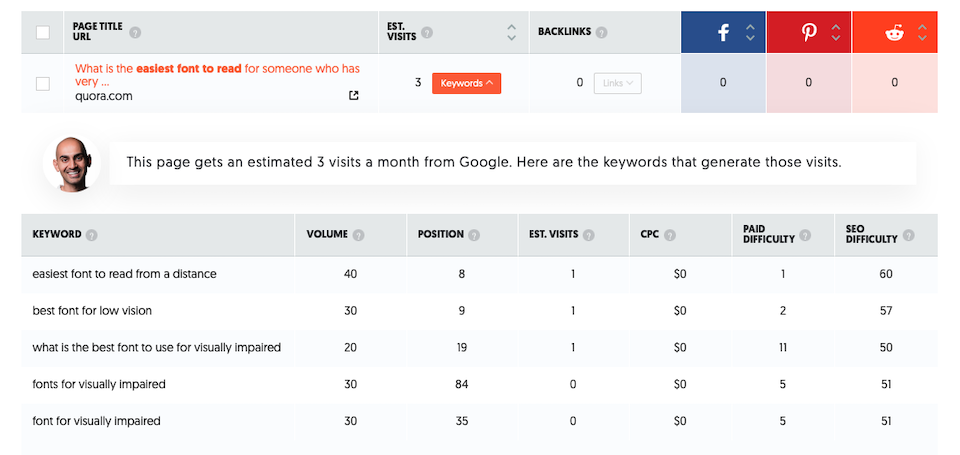Expand the Links dropdown

tap(617, 83)
